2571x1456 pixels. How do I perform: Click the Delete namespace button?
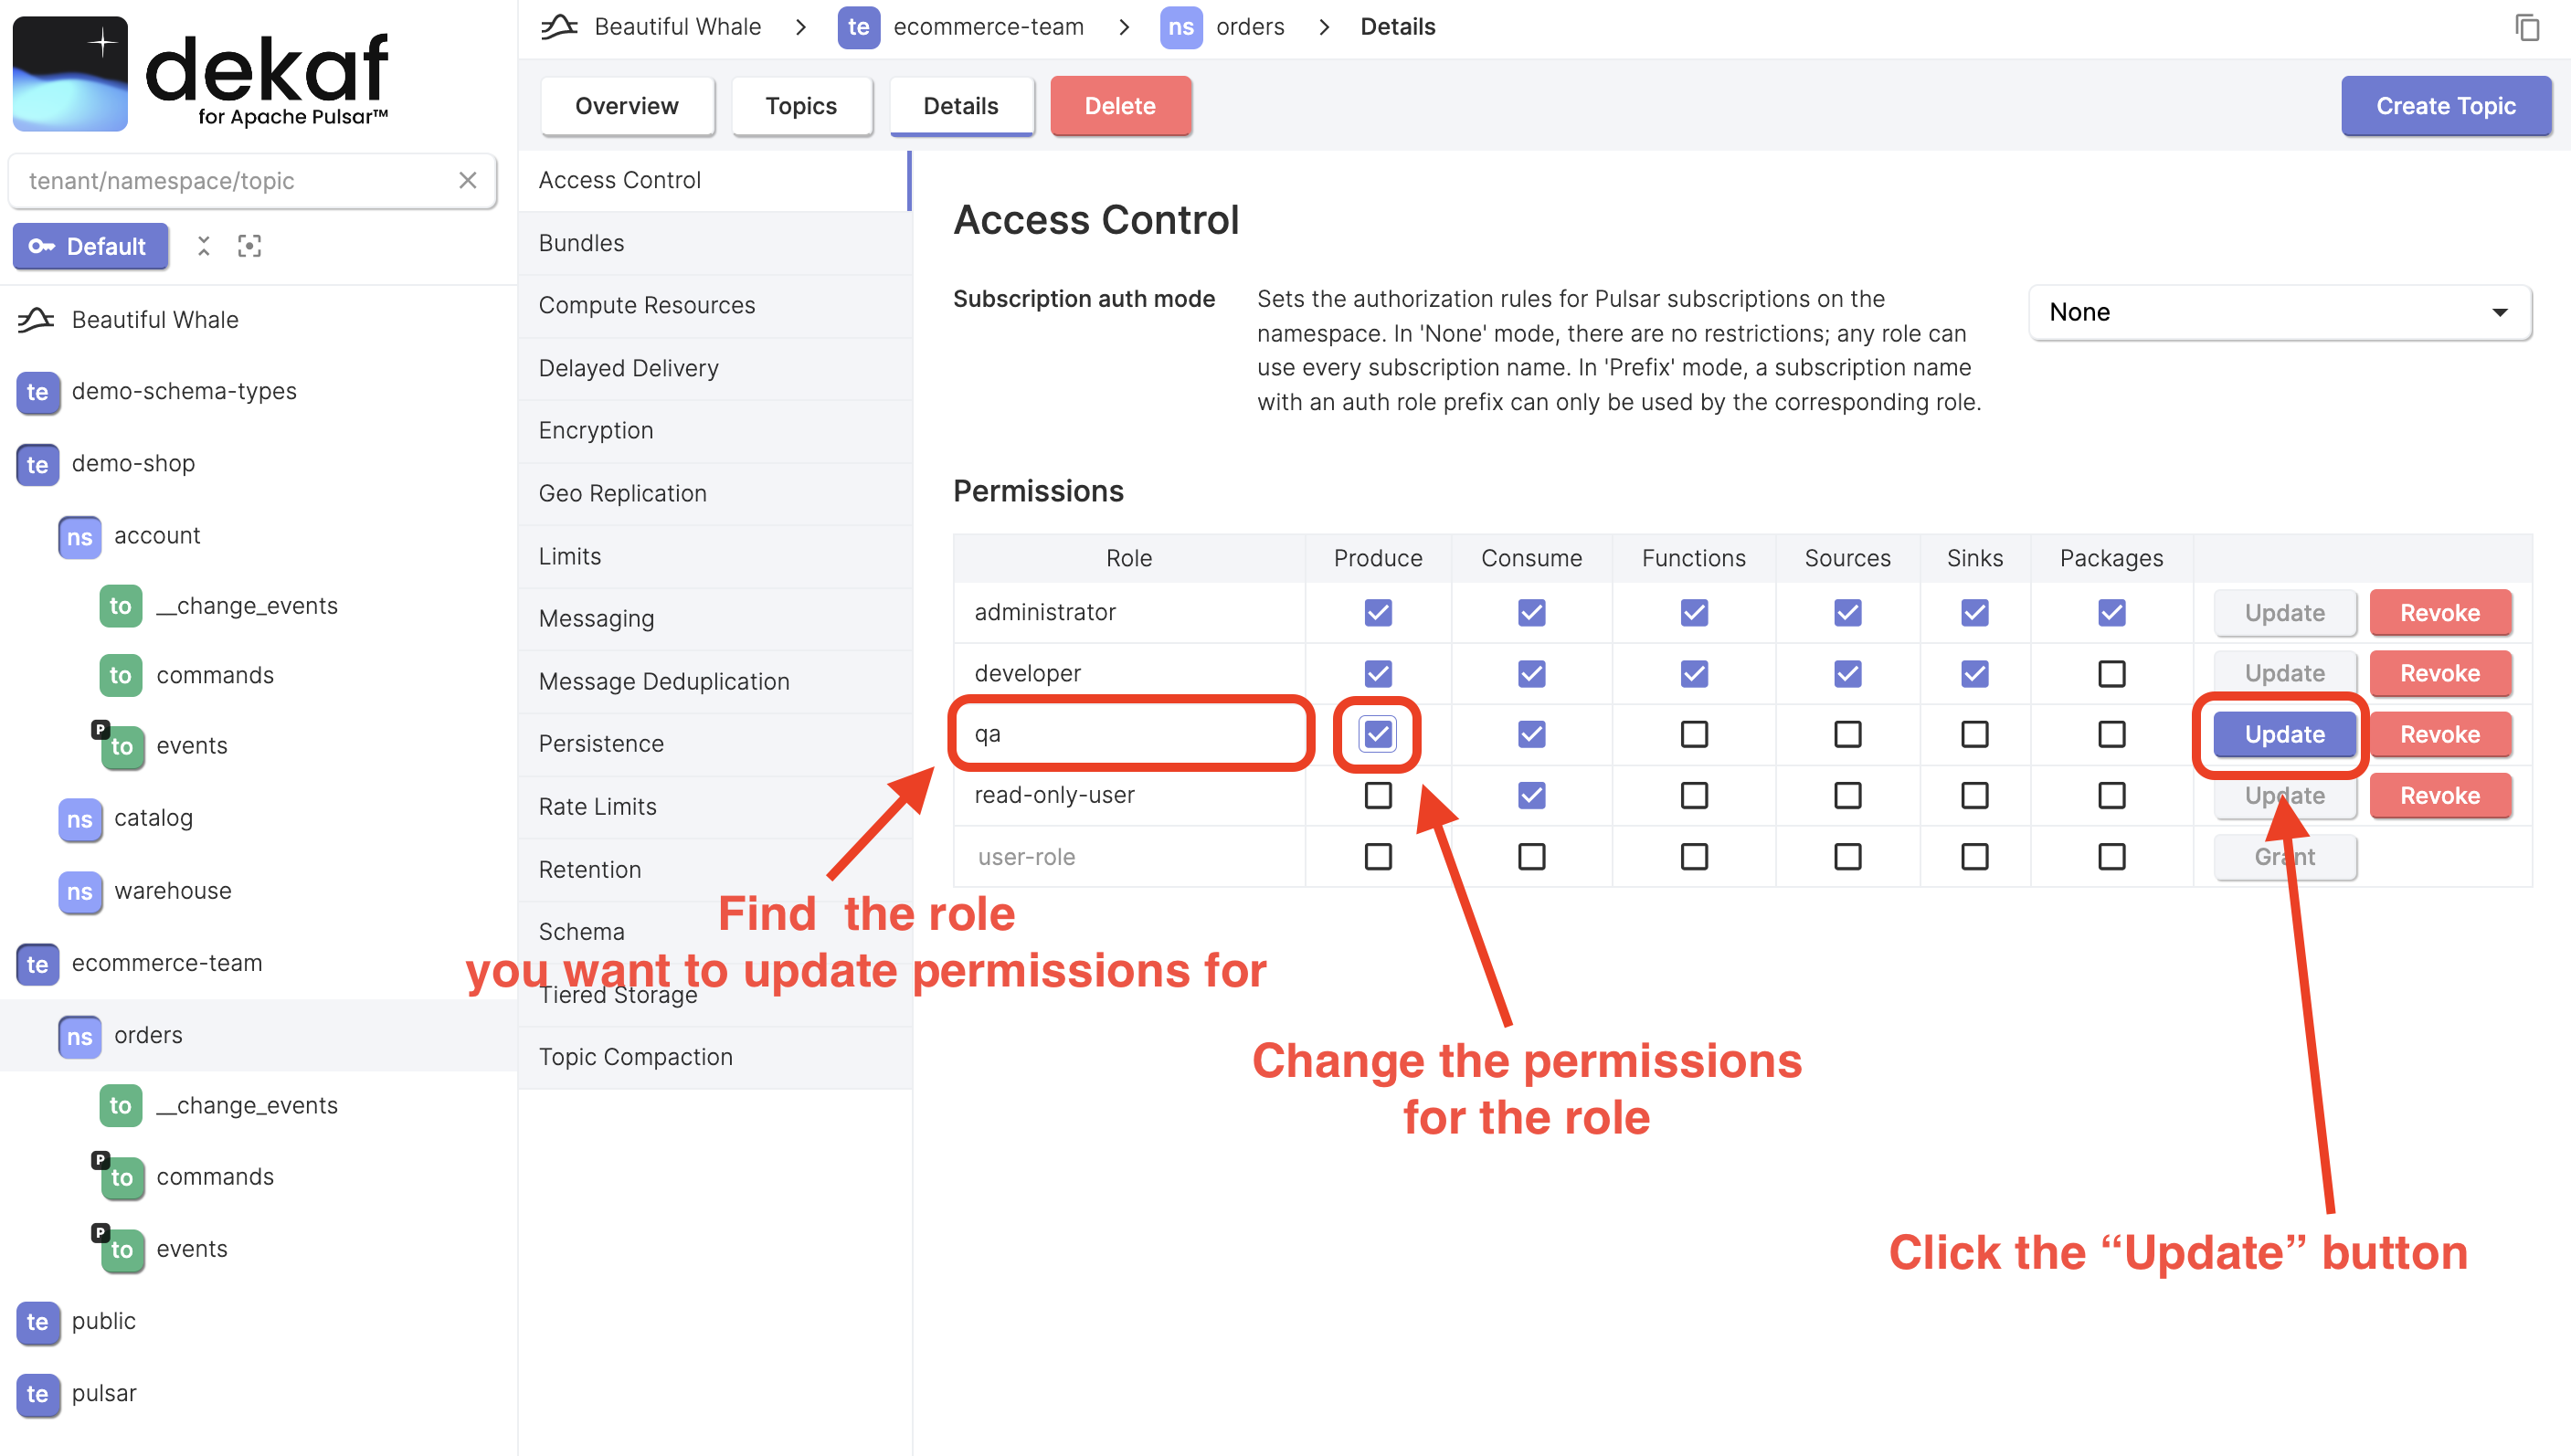(1120, 106)
